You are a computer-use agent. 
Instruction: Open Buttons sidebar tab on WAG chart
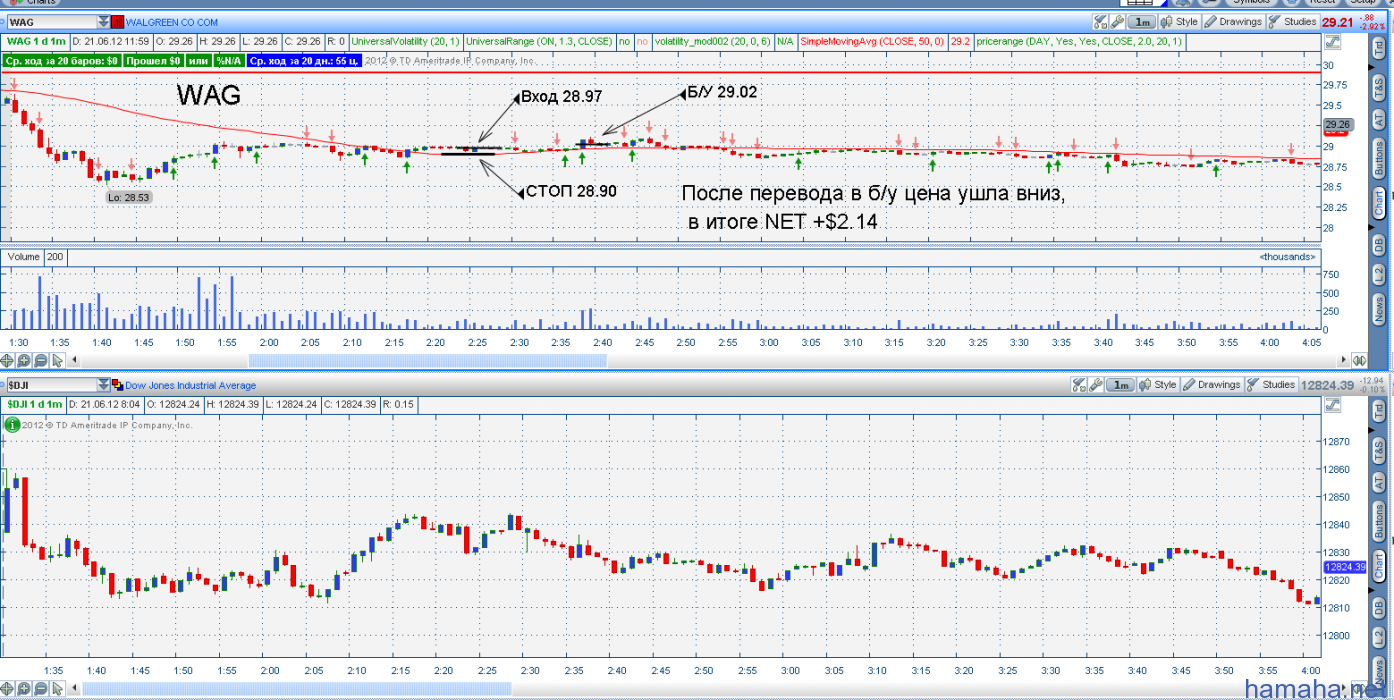click(1379, 158)
